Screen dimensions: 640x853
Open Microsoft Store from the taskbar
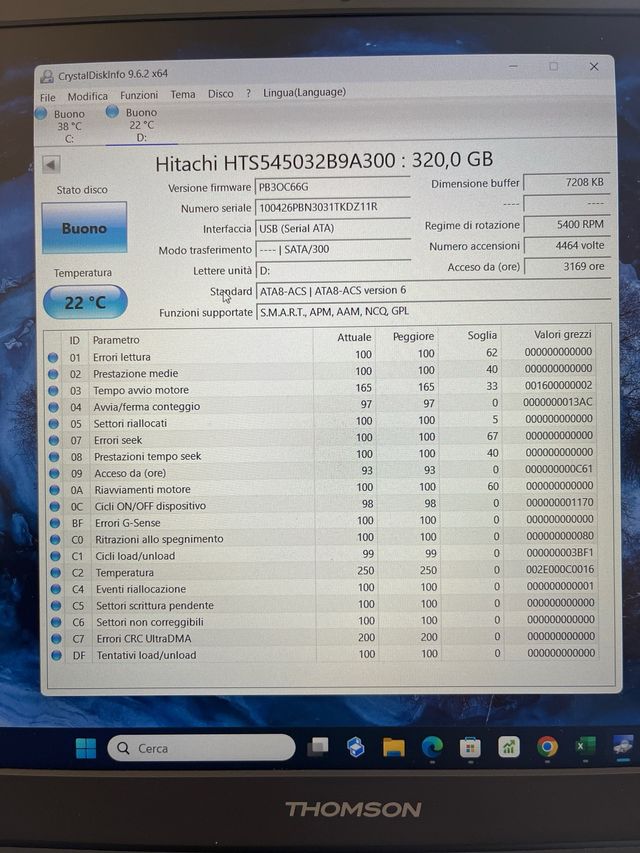click(470, 747)
